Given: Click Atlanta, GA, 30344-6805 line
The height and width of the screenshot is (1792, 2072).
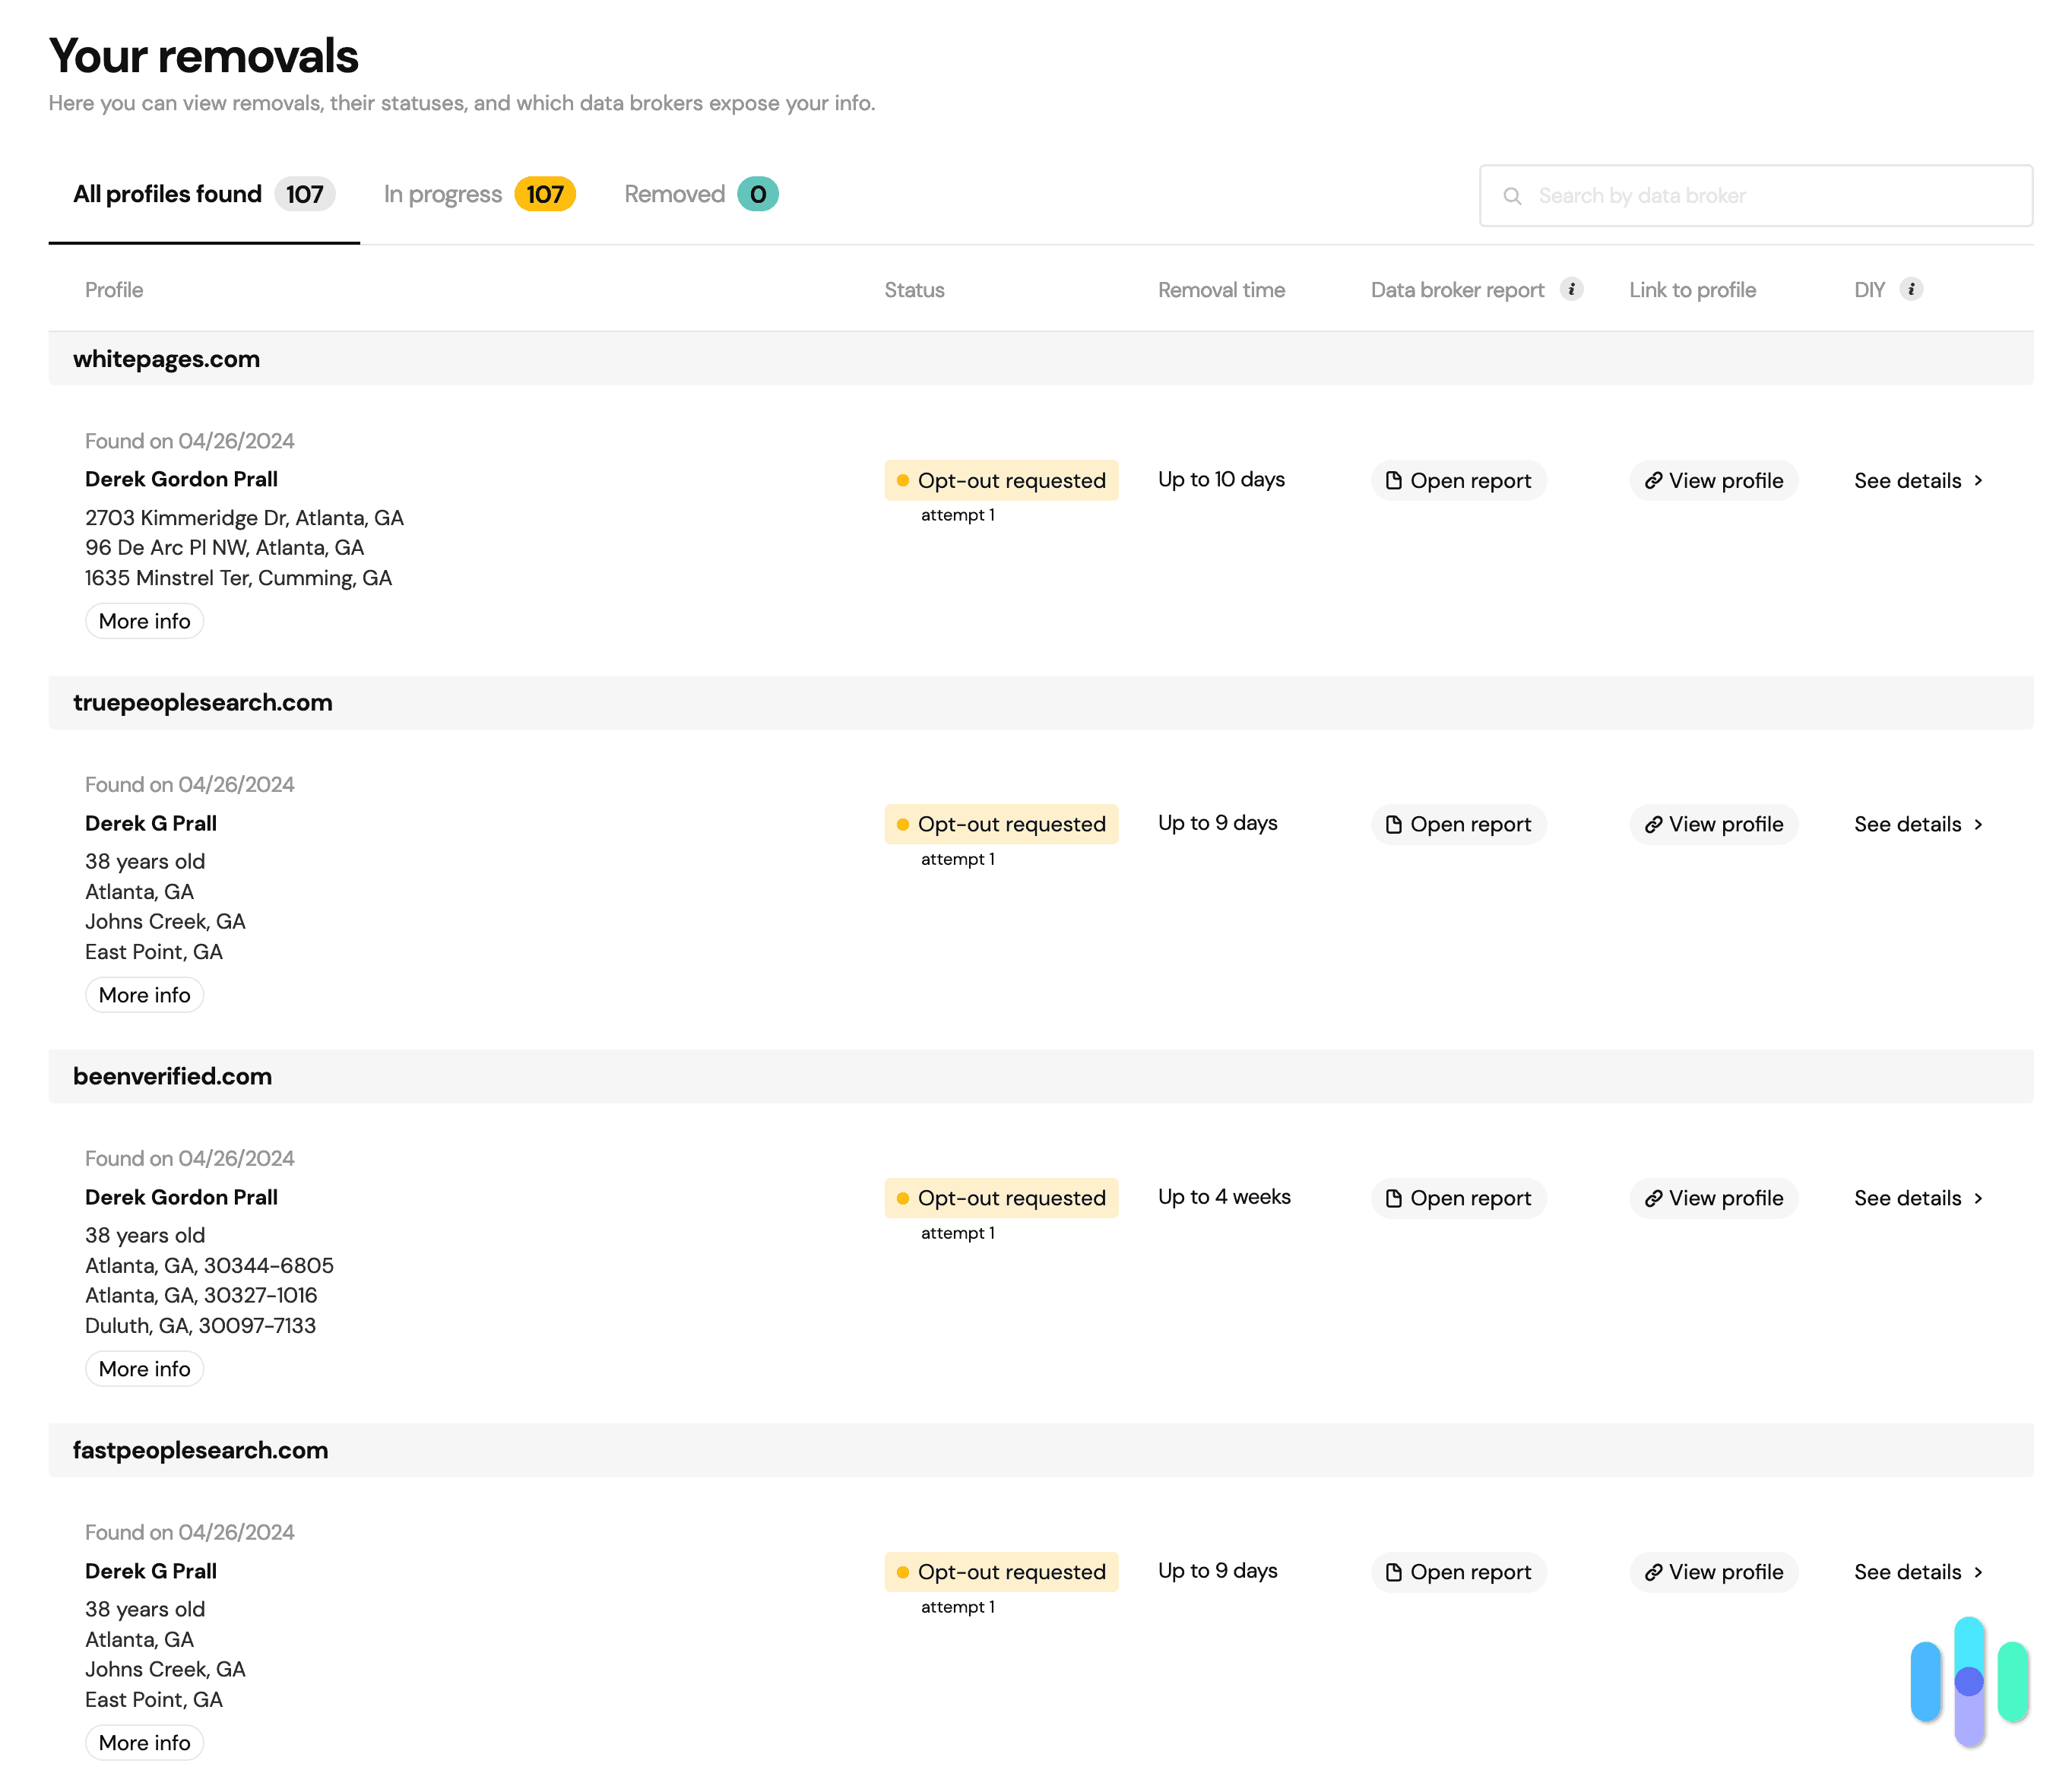Looking at the screenshot, I should click(x=209, y=1266).
